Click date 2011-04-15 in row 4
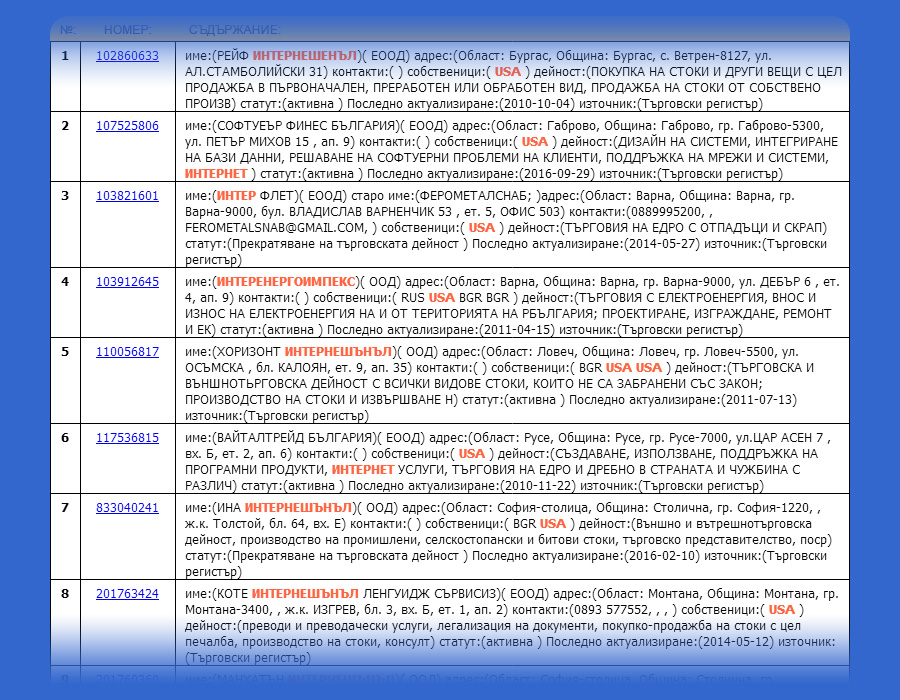 pos(517,330)
